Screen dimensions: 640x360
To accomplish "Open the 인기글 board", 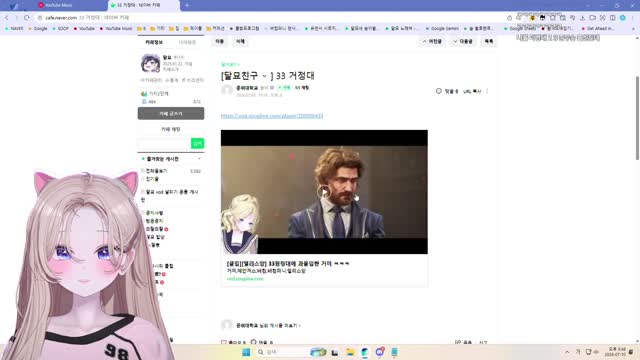I will [152, 179].
